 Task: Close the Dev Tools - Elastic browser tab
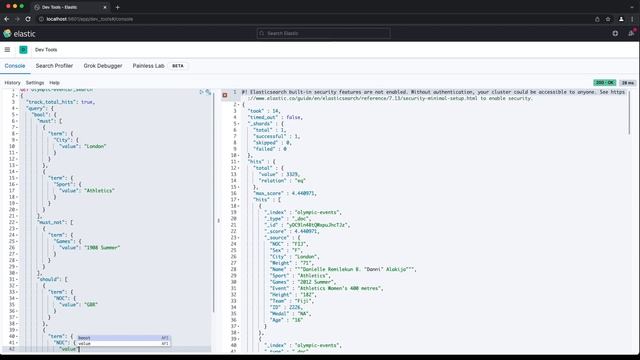coord(105,7)
